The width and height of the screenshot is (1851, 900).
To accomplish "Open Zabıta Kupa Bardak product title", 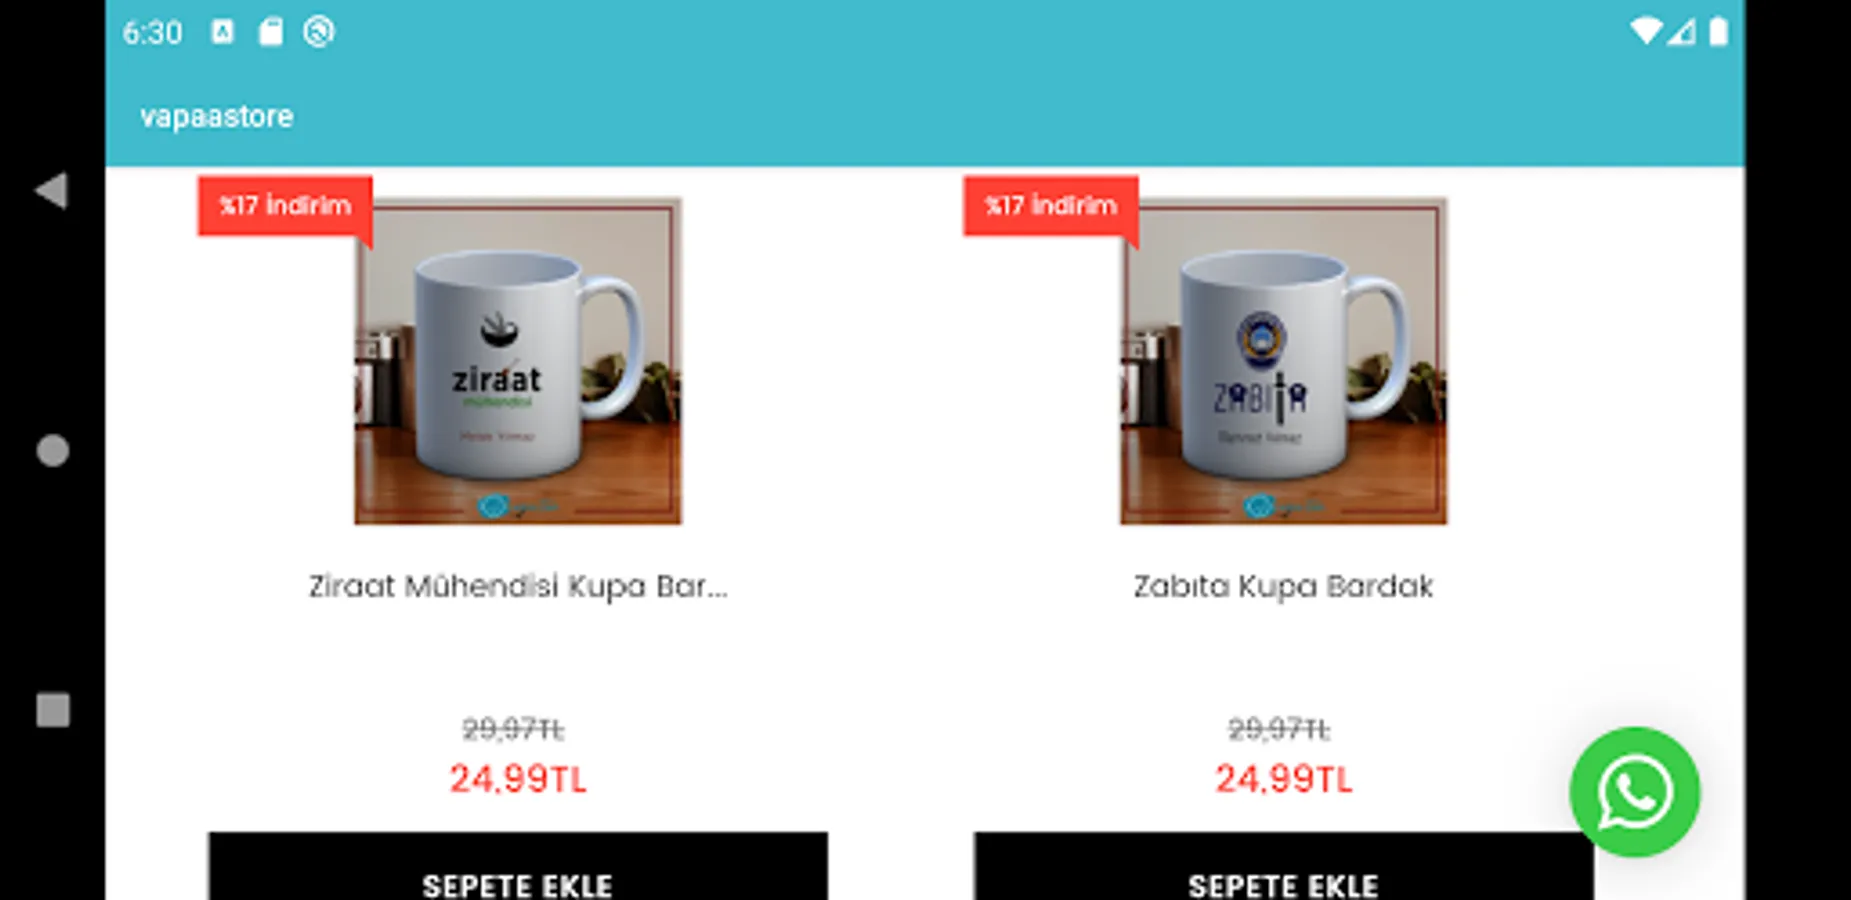I will (x=1283, y=586).
